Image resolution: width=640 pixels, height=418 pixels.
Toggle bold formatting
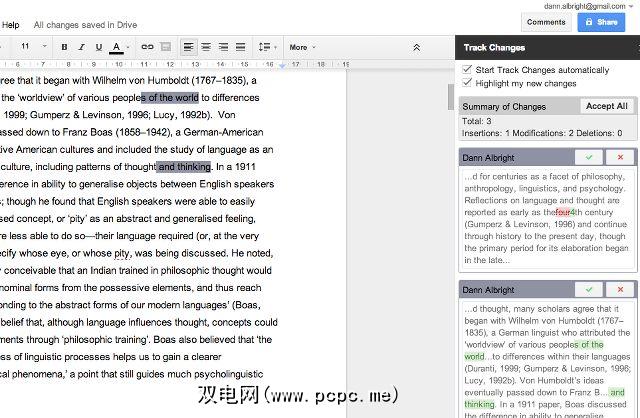65,47
